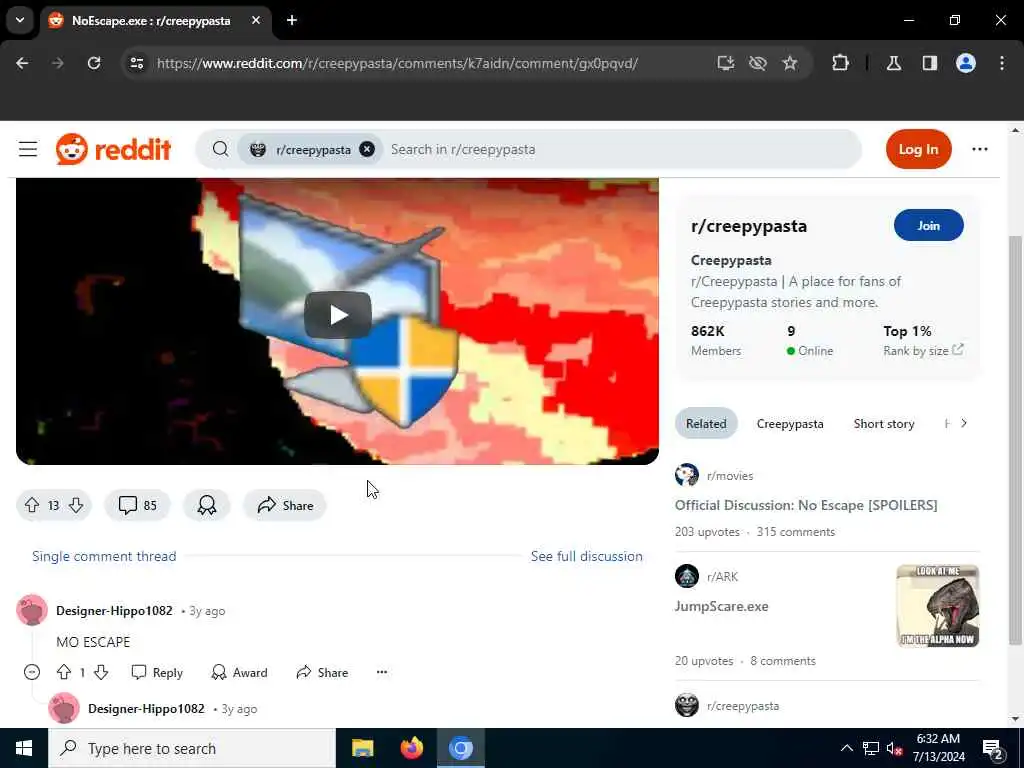Viewport: 1024px width, 768px height.
Task: Open the JumpScare.exe post
Action: (x=722, y=606)
